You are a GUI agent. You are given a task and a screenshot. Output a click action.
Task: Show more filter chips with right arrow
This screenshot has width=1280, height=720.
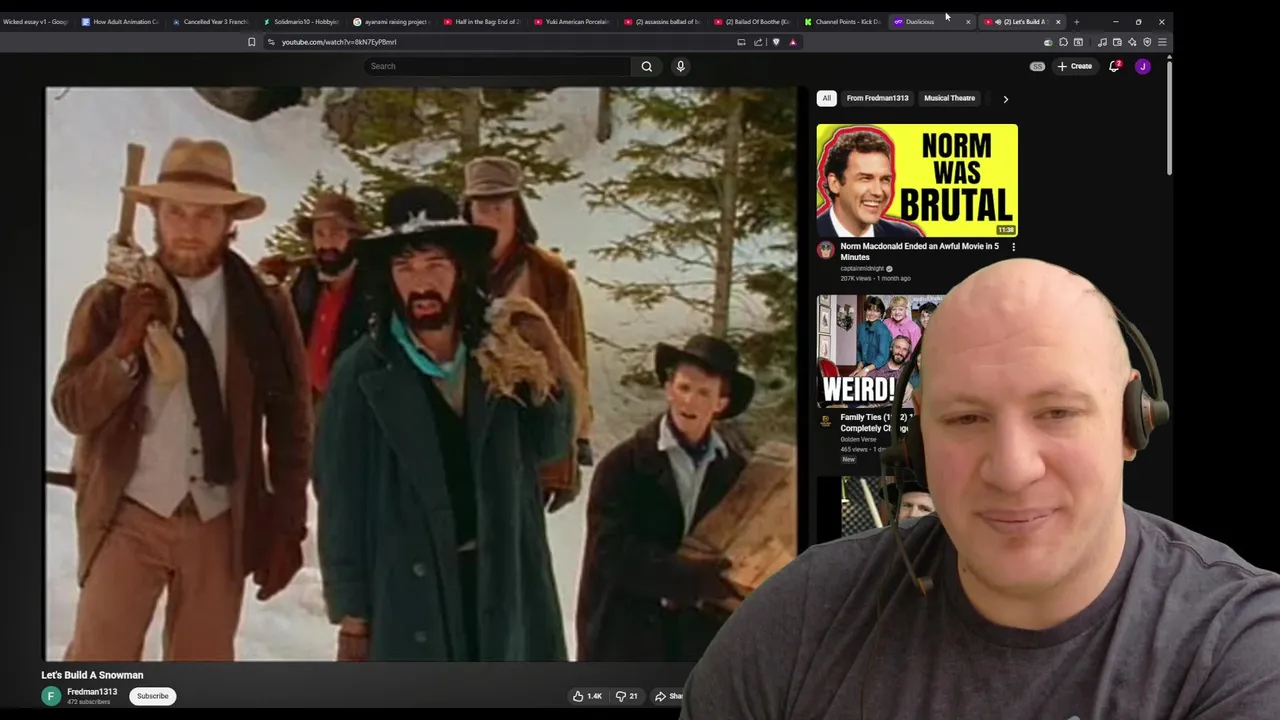[x=1005, y=98]
